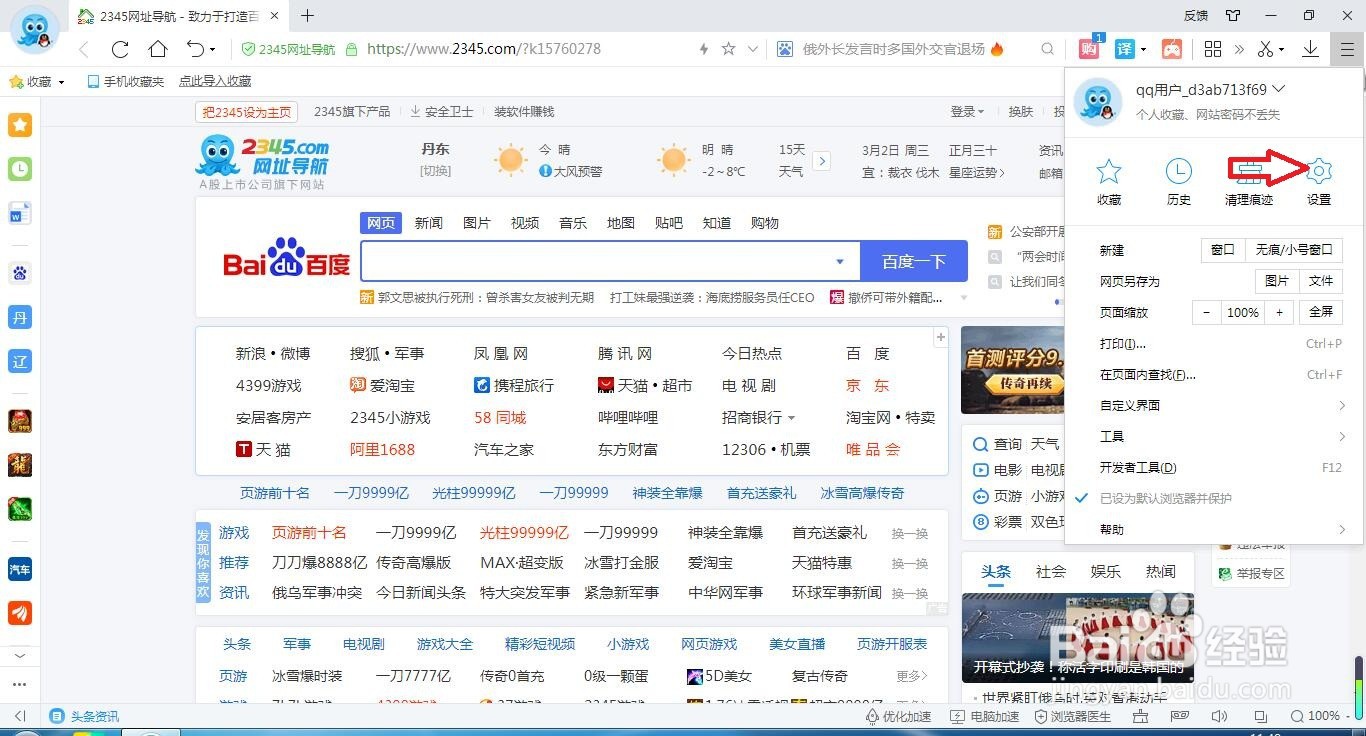This screenshot has height=736, width=1366.
Task: Open the Baidu search box dropdown arrow
Action: pyautogui.click(x=840, y=260)
